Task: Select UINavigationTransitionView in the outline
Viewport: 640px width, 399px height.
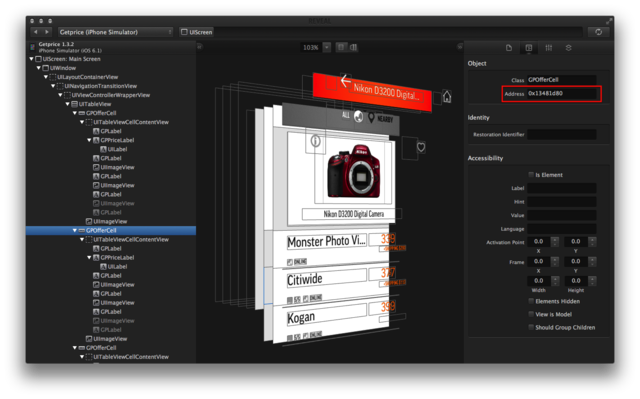Action: coord(100,86)
